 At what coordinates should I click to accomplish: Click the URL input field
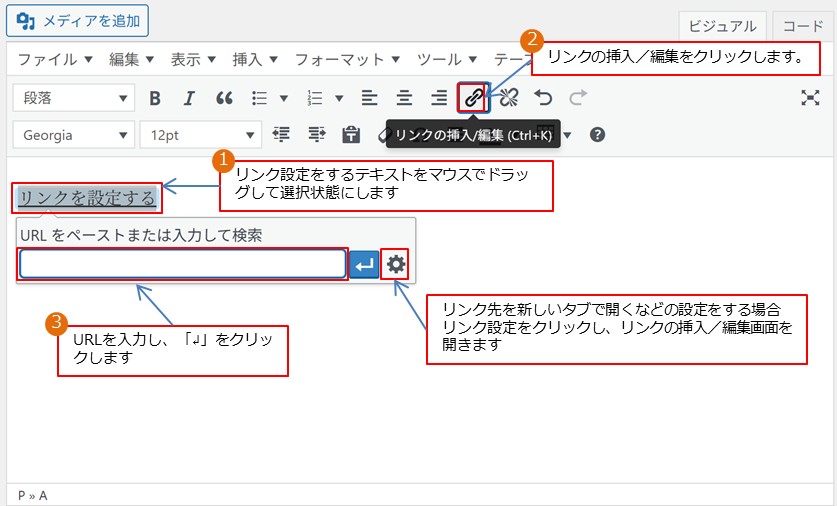(x=183, y=264)
